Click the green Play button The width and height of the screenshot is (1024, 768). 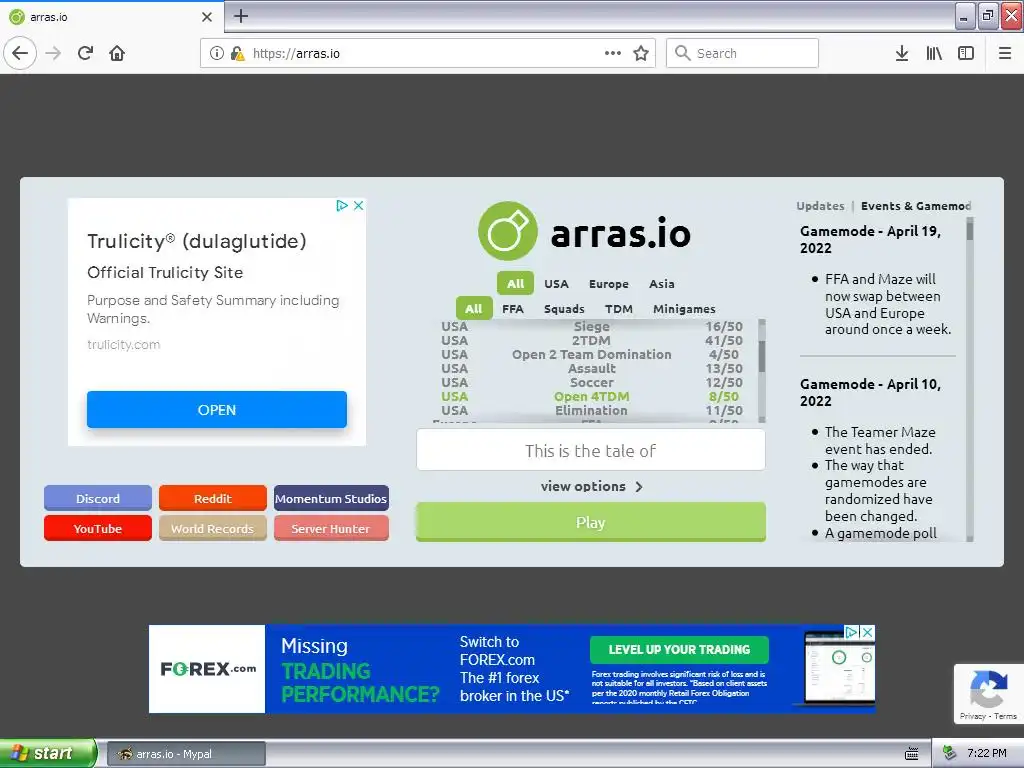tap(591, 522)
